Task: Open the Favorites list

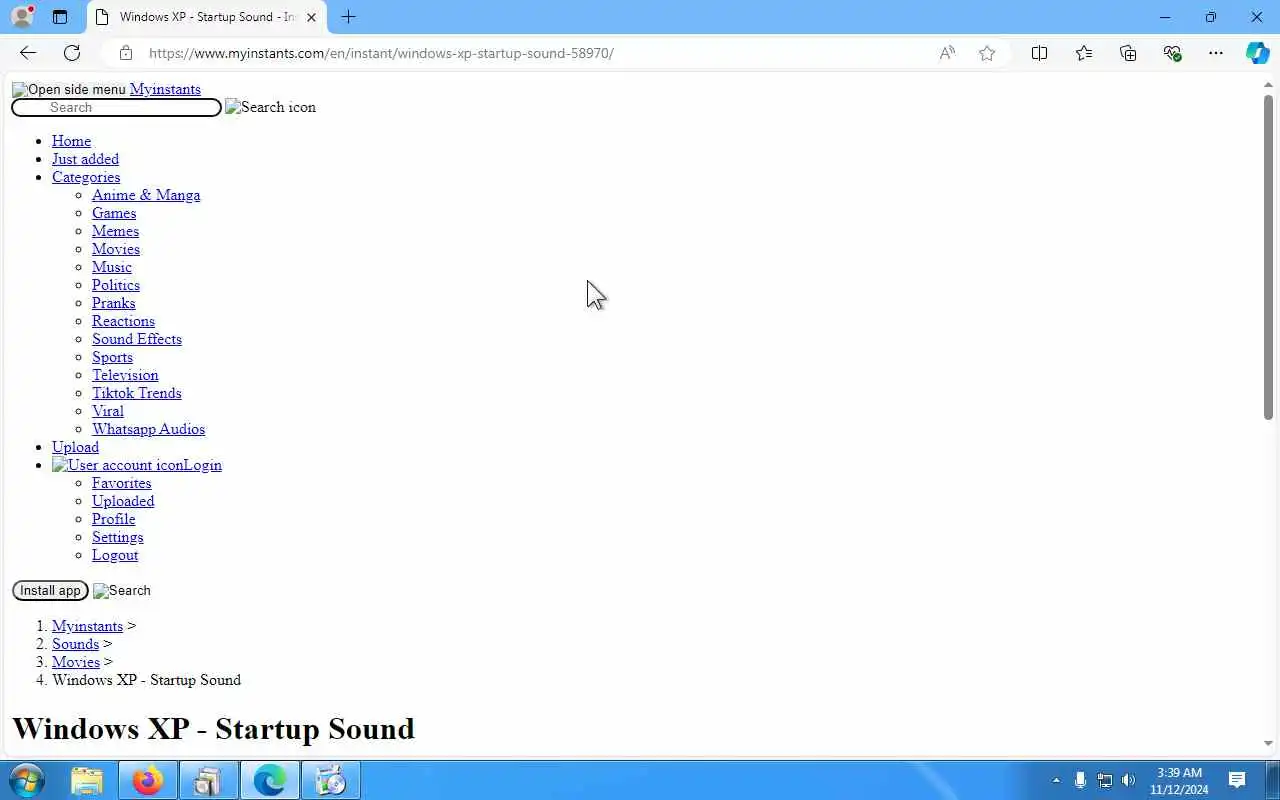Action: (1084, 53)
